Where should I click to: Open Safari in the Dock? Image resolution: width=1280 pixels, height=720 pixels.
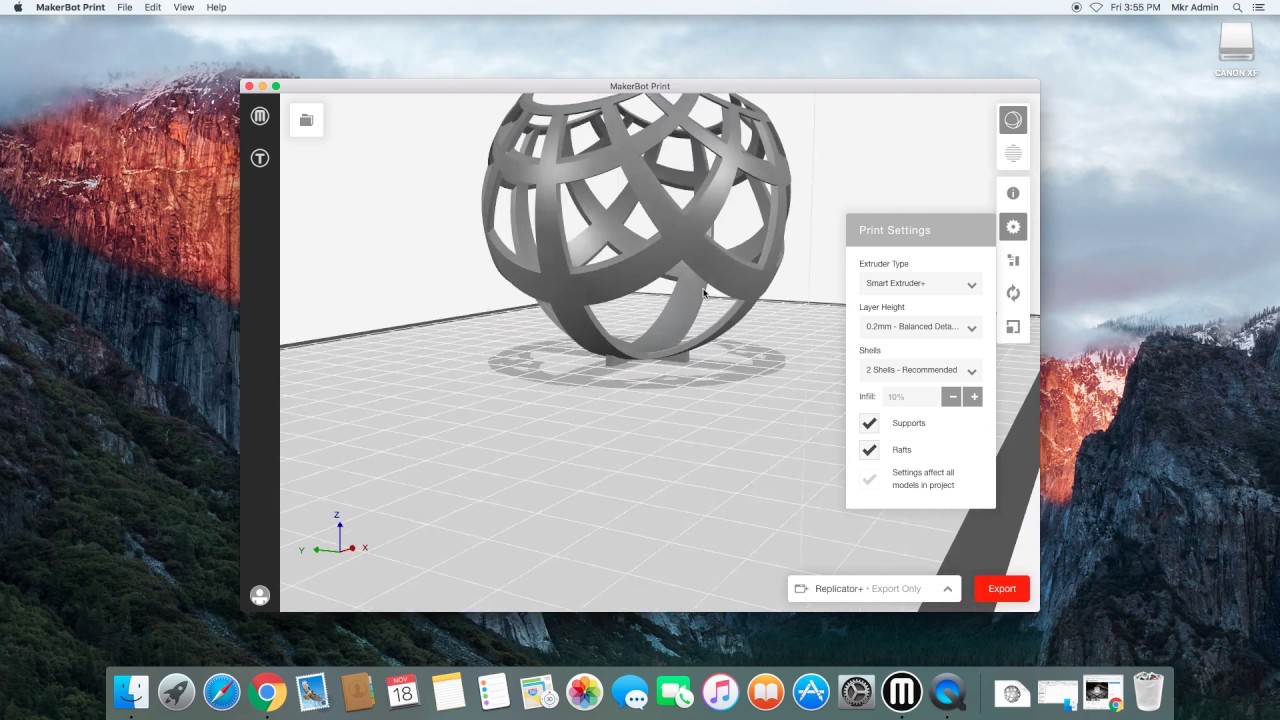point(221,692)
